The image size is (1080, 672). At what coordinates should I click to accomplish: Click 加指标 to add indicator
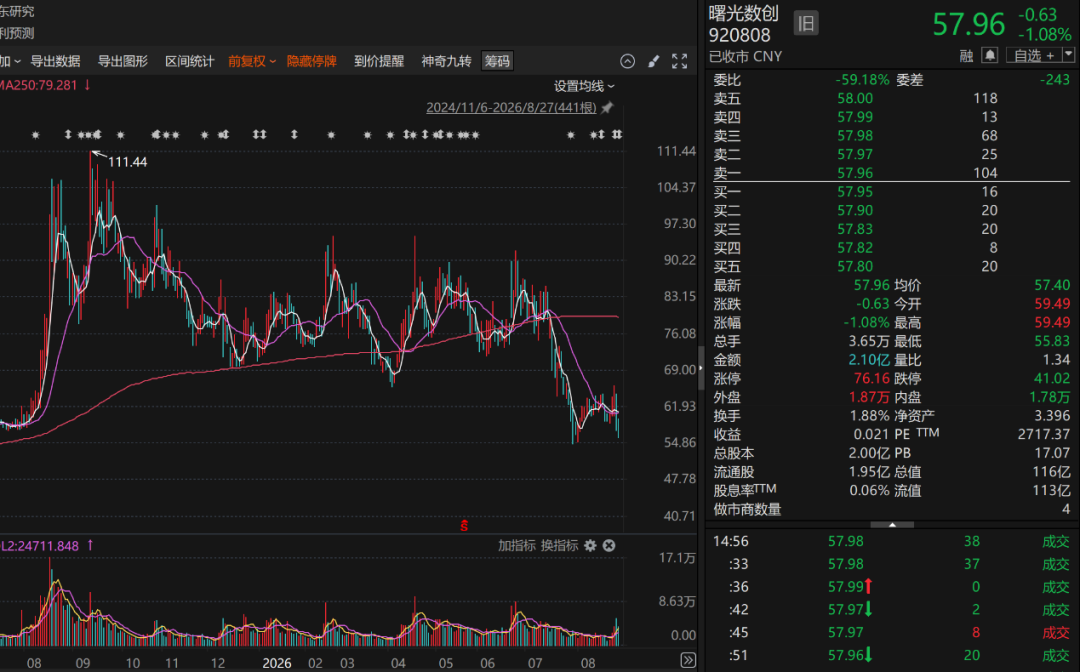click(x=517, y=545)
